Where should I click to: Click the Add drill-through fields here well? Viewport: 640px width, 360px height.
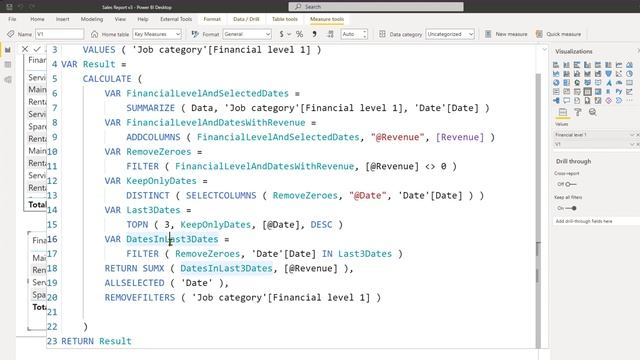click(x=596, y=221)
